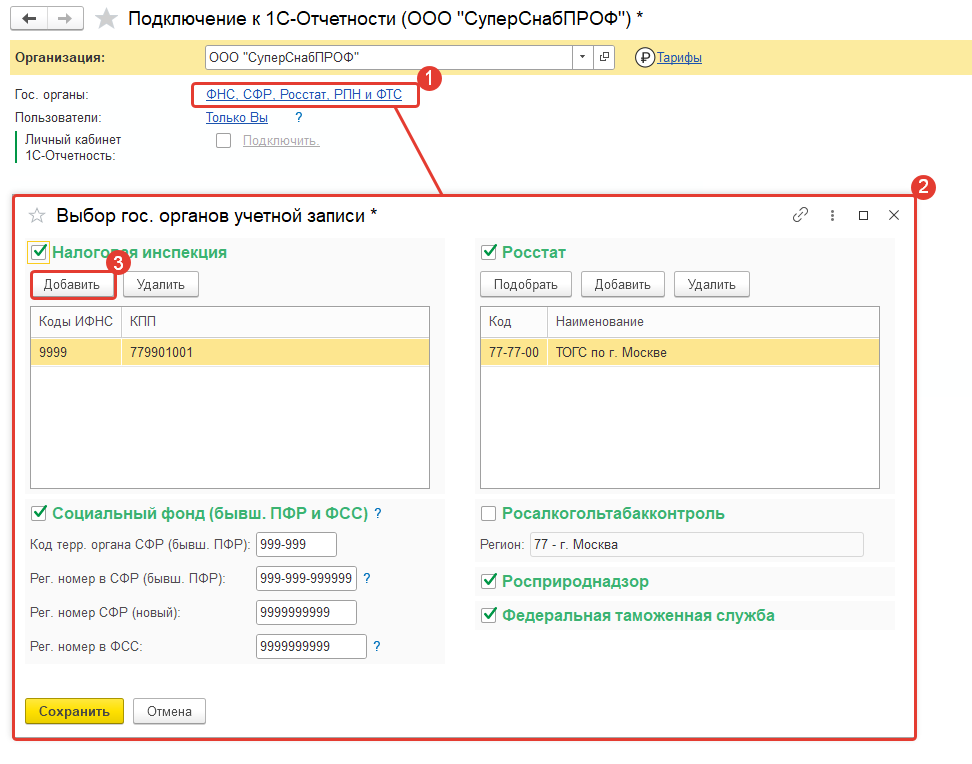Open the Тарифы link
Viewport: 972px width, 764px height.
point(679,58)
